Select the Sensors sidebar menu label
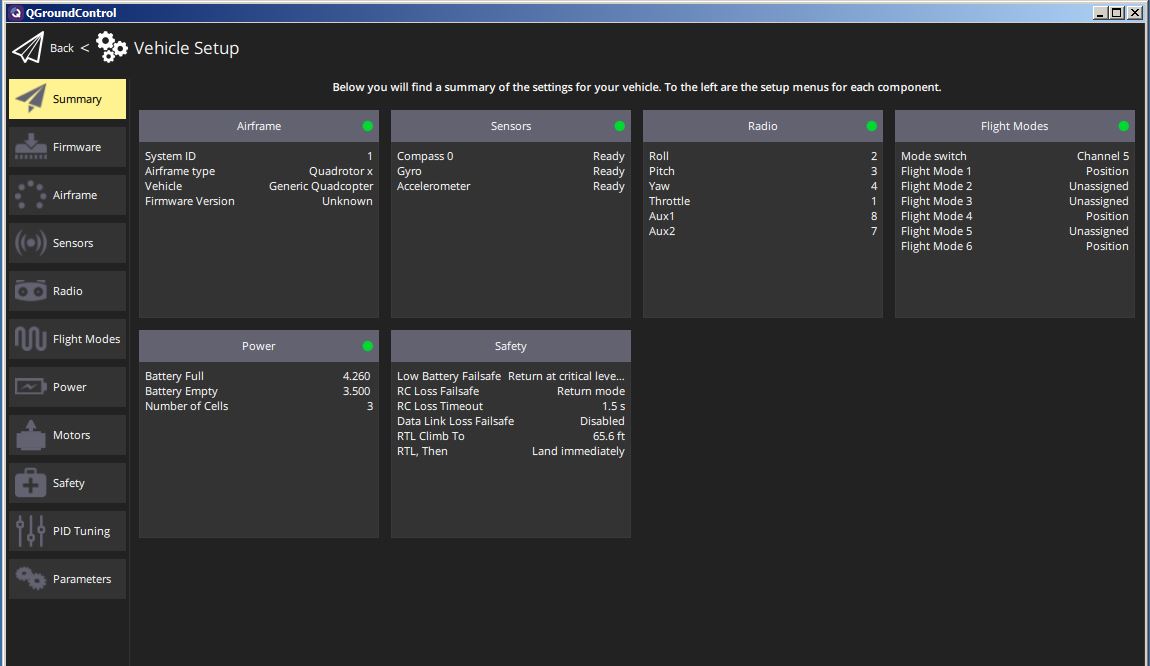The width and height of the screenshot is (1150, 666). click(x=73, y=243)
